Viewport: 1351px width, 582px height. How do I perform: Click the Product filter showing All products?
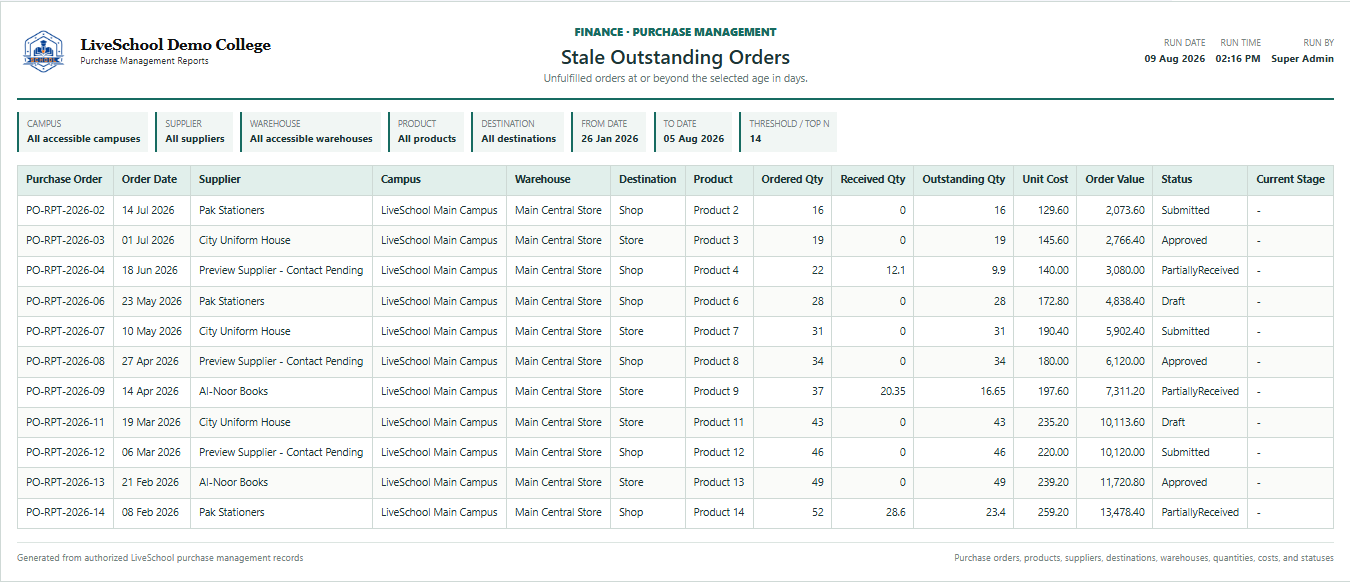[426, 131]
